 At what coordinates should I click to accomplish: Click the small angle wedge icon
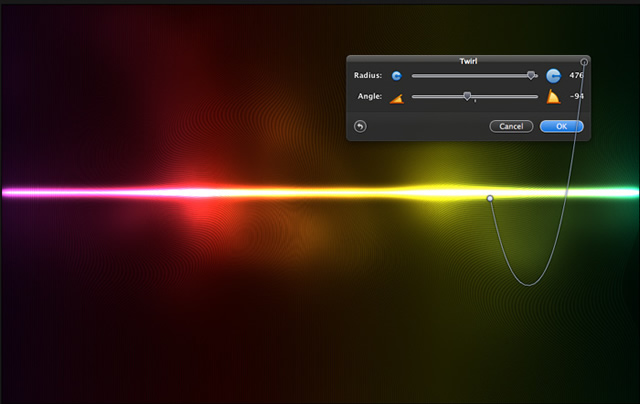click(x=397, y=99)
